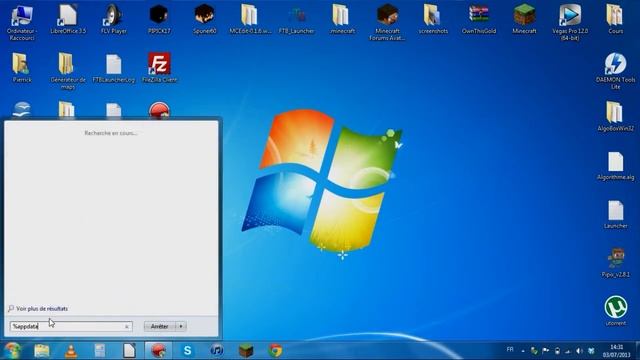640x360 pixels.
Task: Select the OpenOffice seagull desktop icon
Action: (x=22, y=110)
